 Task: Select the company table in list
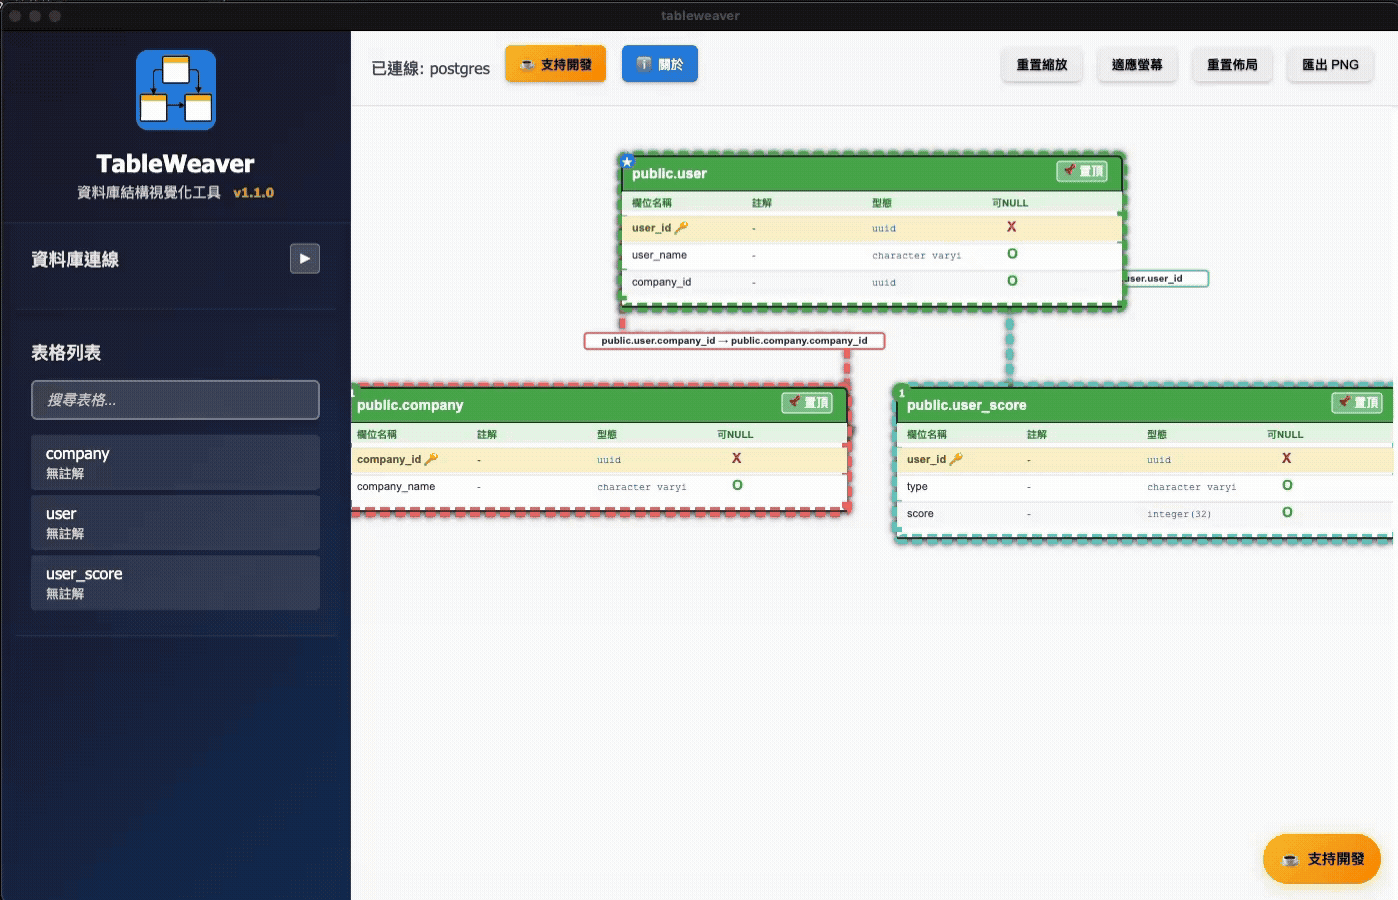click(175, 462)
